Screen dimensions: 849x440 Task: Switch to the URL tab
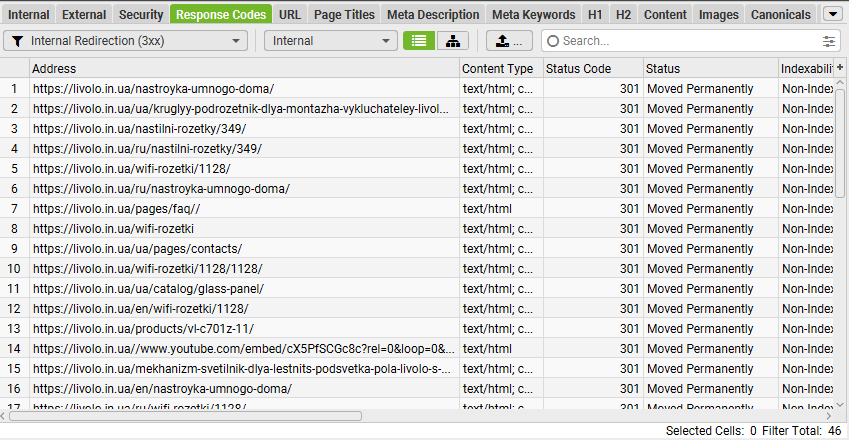tap(290, 15)
